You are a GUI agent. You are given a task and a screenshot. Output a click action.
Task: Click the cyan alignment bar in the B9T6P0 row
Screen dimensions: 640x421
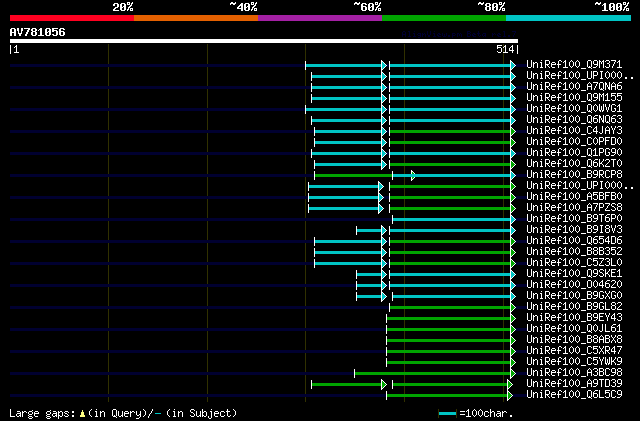click(x=454, y=220)
